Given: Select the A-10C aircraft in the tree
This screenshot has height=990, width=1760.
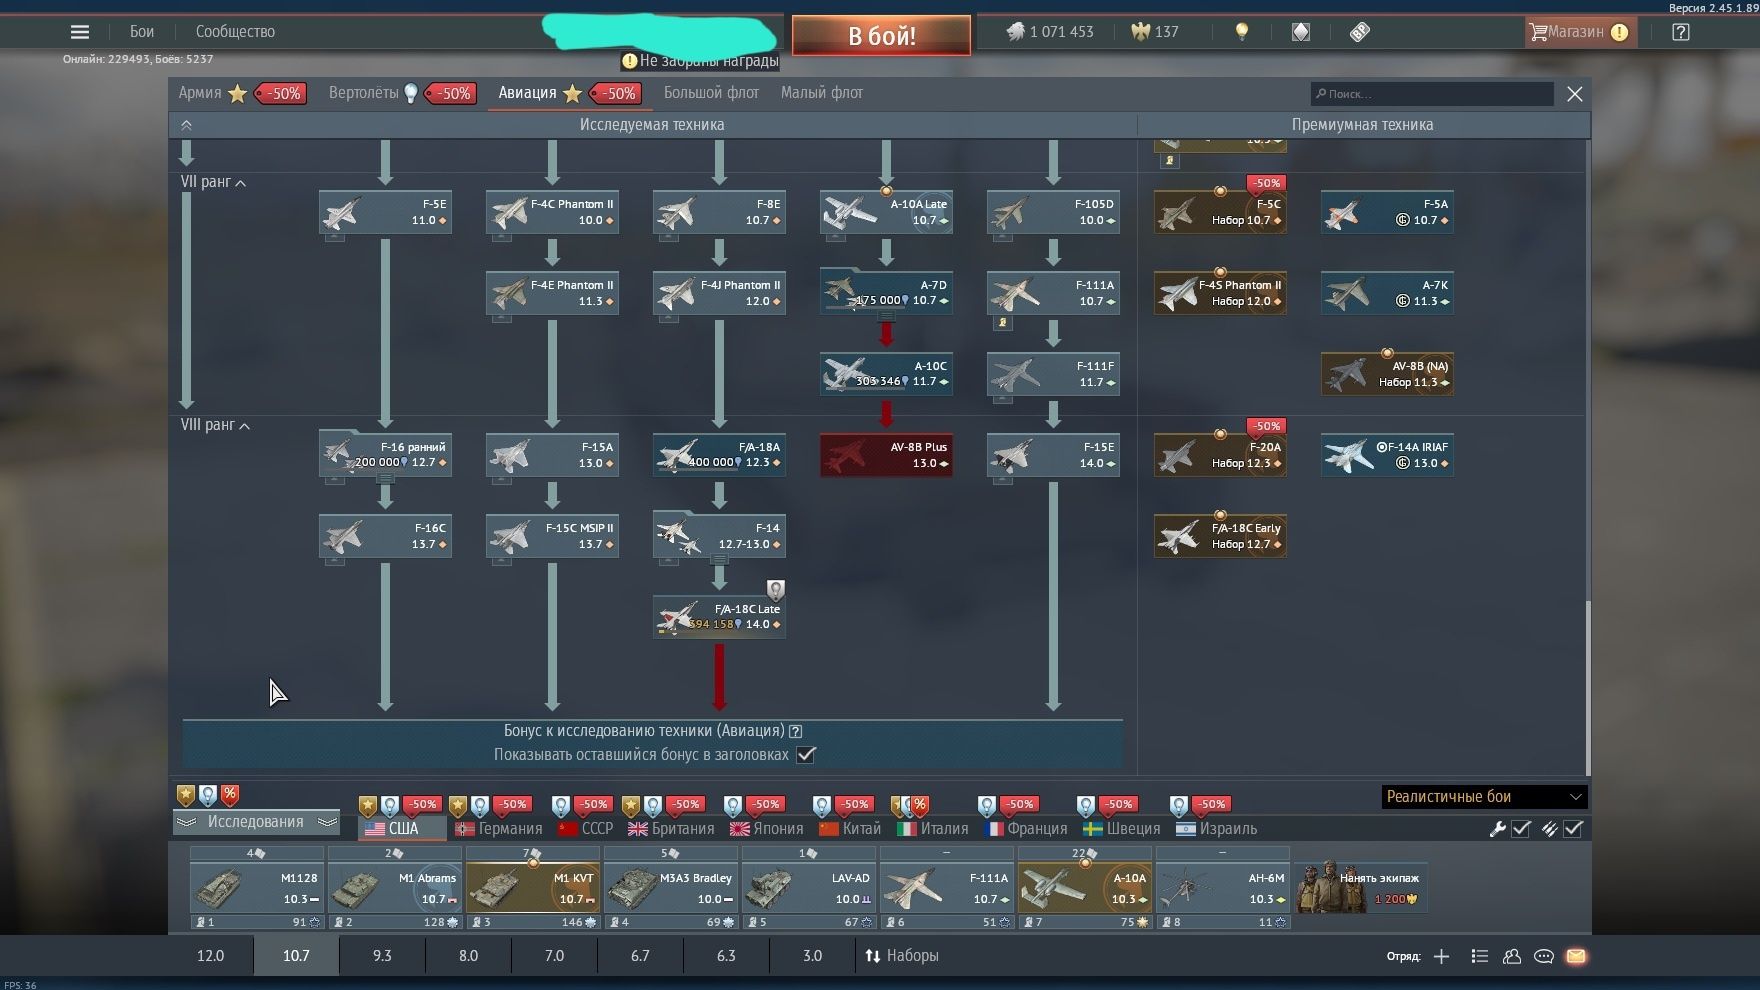Looking at the screenshot, I should point(886,374).
